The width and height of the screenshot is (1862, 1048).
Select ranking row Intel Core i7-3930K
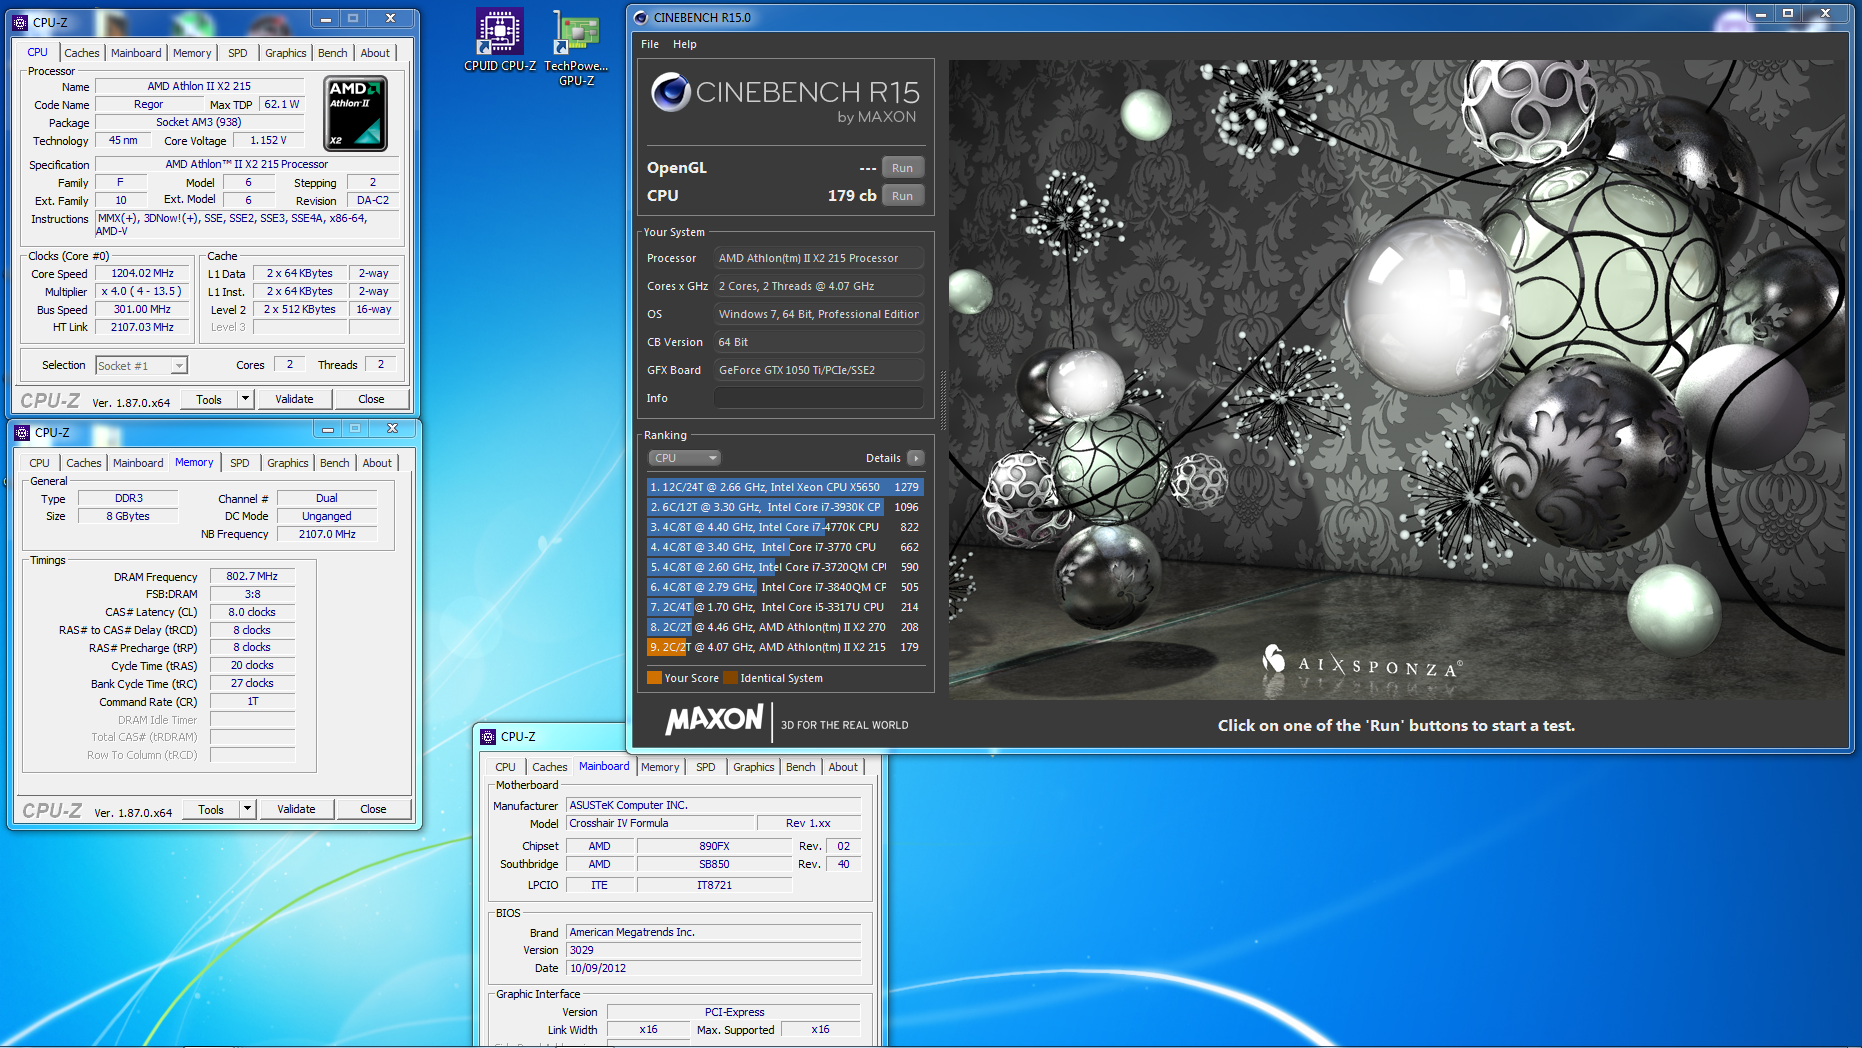[x=785, y=507]
